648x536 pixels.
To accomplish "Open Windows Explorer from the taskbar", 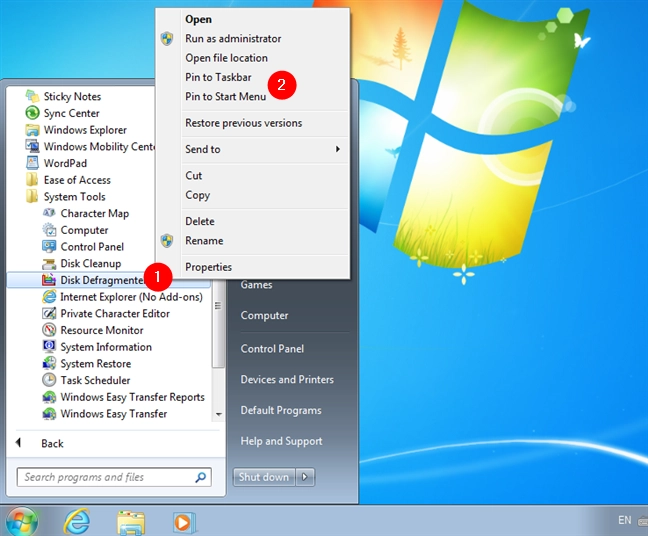I will 131,522.
